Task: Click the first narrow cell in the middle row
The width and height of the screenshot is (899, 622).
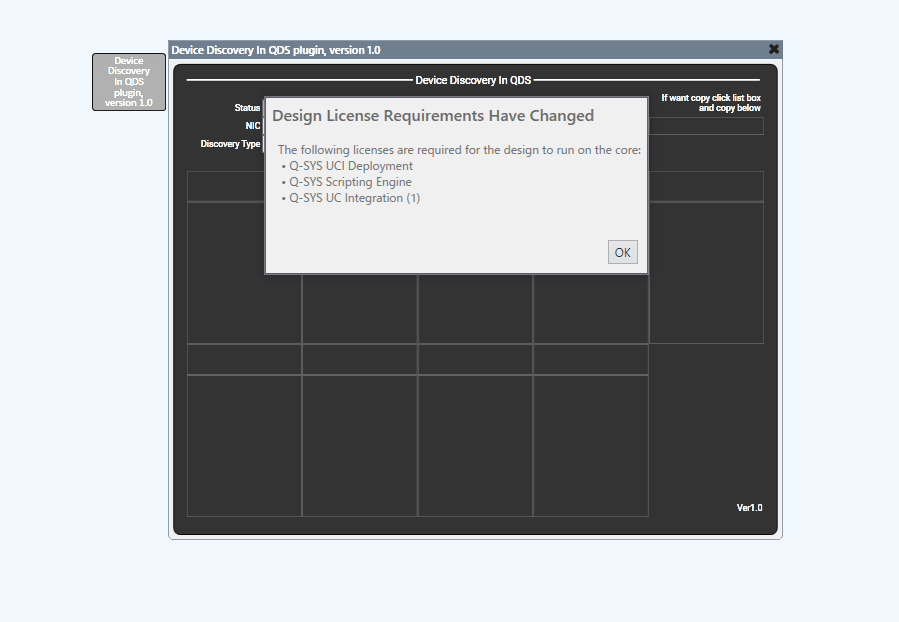Action: (x=244, y=359)
